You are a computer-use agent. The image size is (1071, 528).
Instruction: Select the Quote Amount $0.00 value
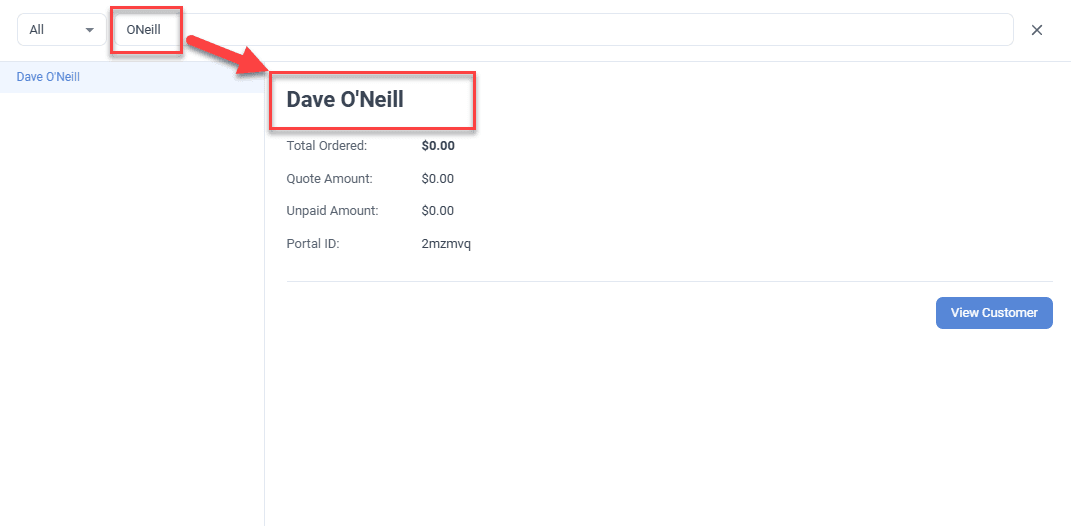tap(438, 179)
